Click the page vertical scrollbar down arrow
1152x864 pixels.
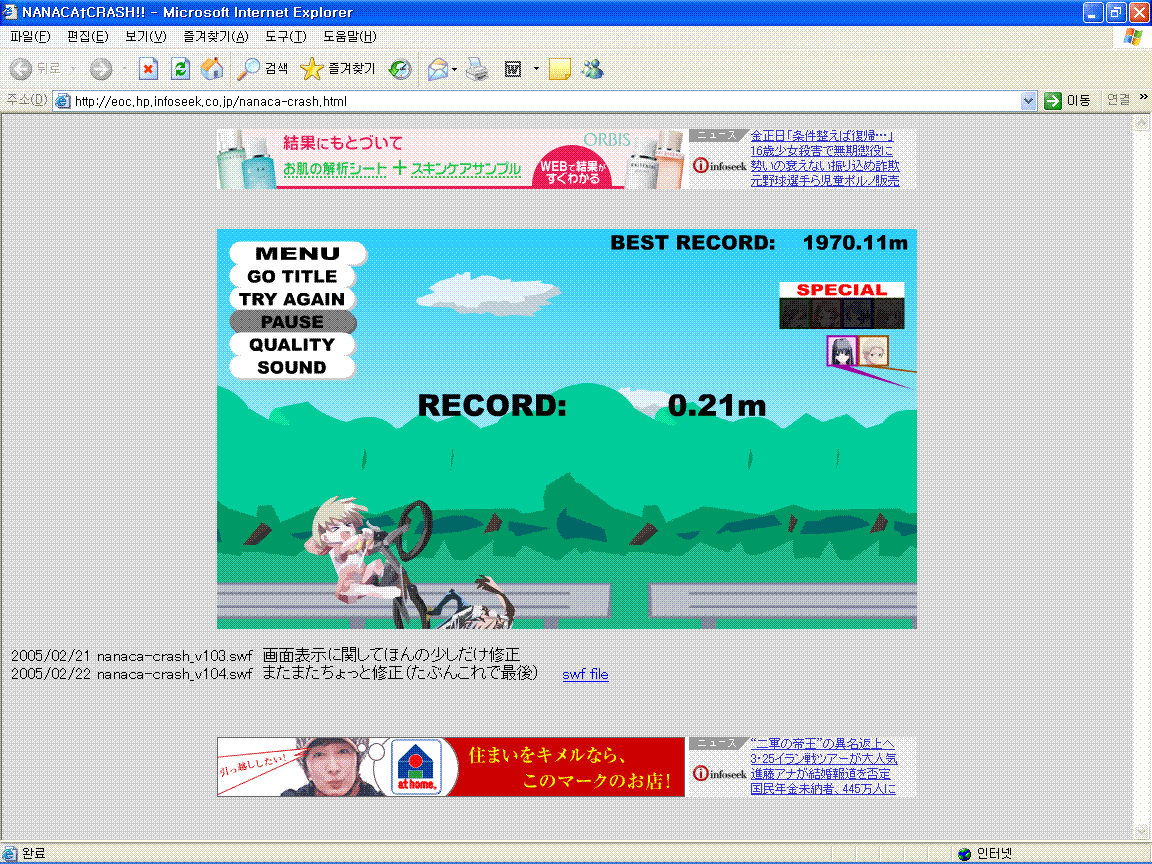[1141, 832]
